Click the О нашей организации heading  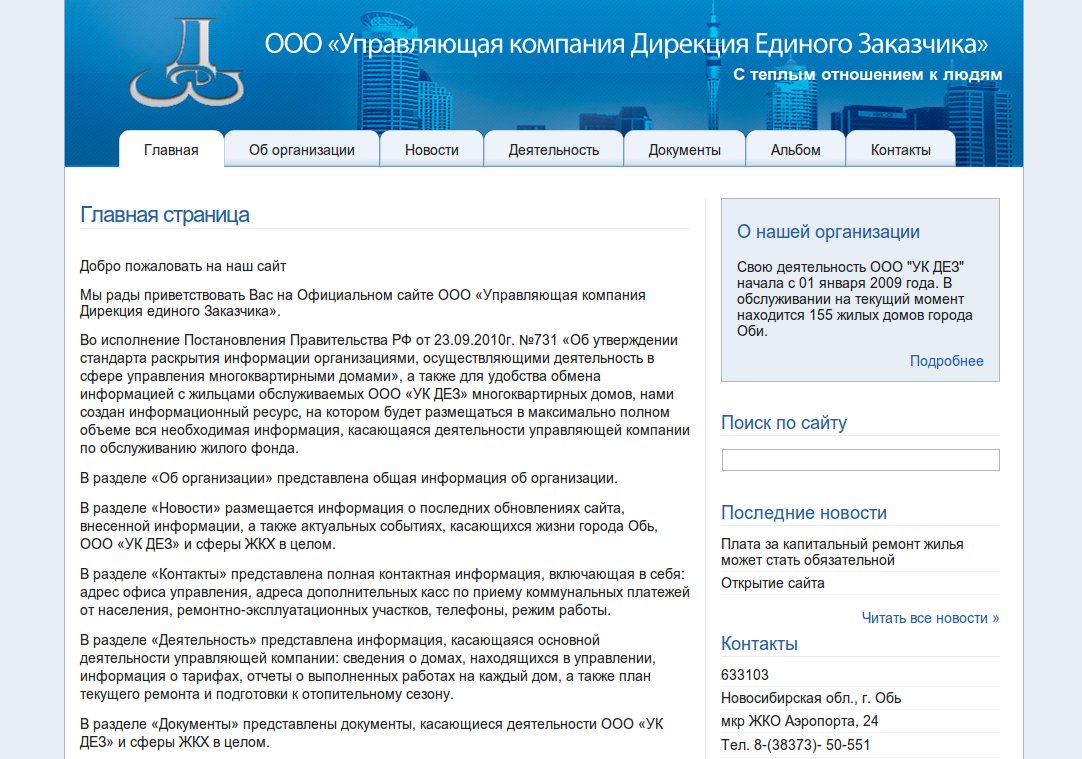coord(828,232)
